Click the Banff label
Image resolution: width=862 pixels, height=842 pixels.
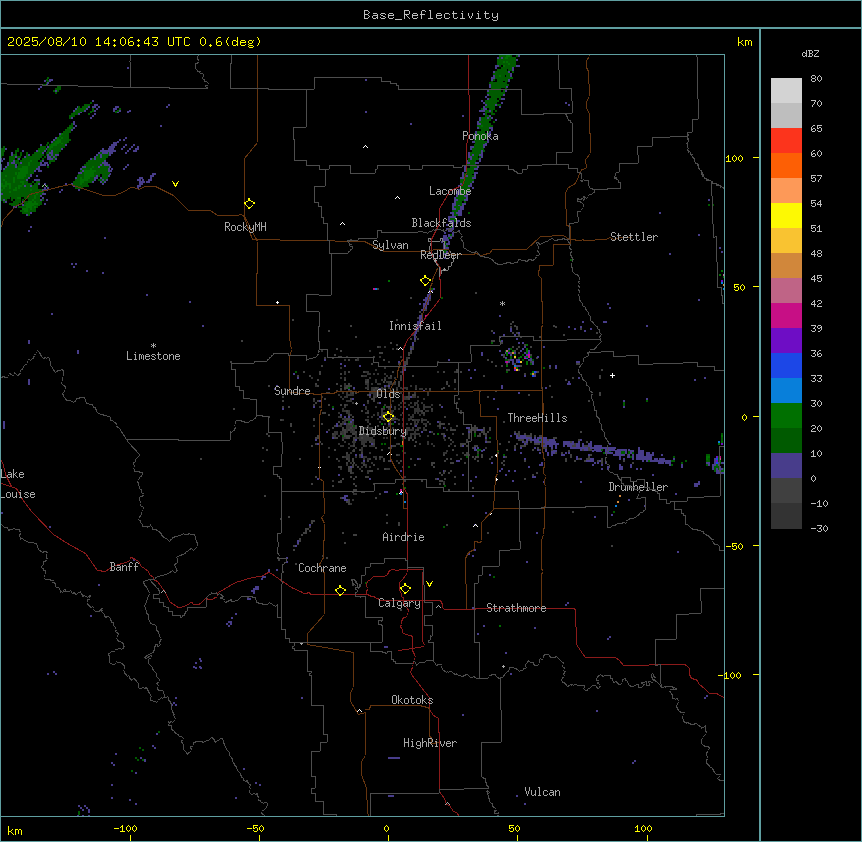(124, 567)
